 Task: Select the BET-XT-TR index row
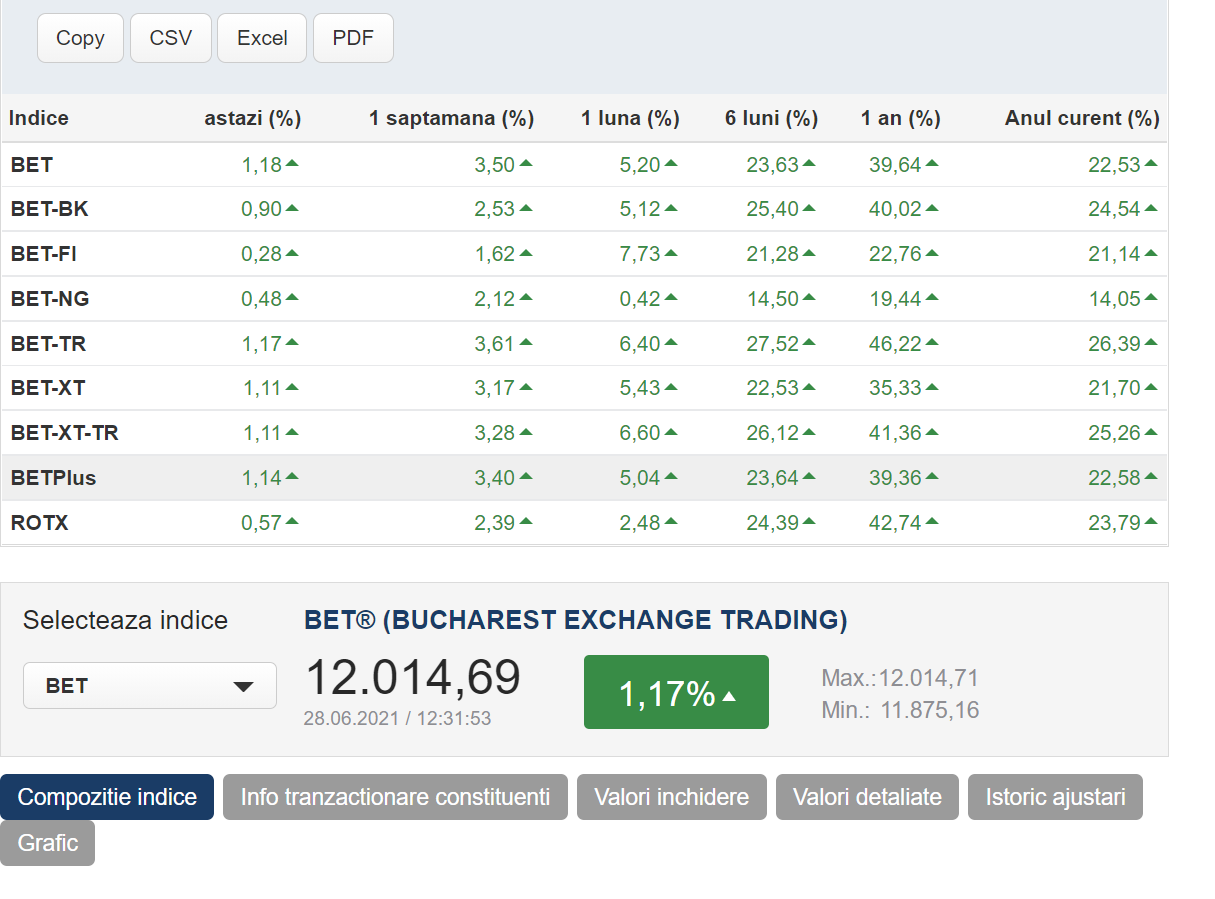pyautogui.click(x=584, y=433)
